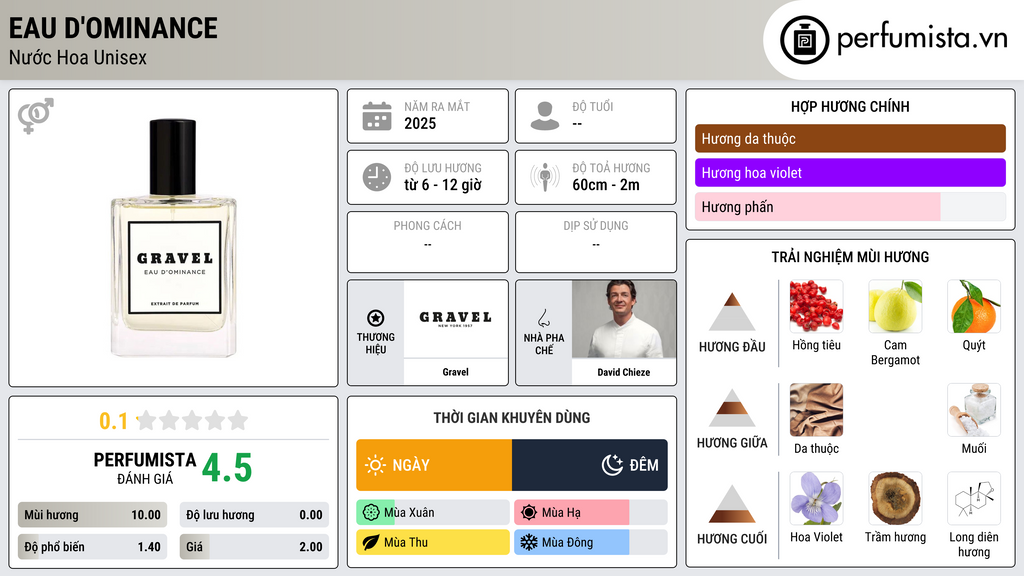
Task: Click the middle notes pyramid icon
Action: [732, 408]
